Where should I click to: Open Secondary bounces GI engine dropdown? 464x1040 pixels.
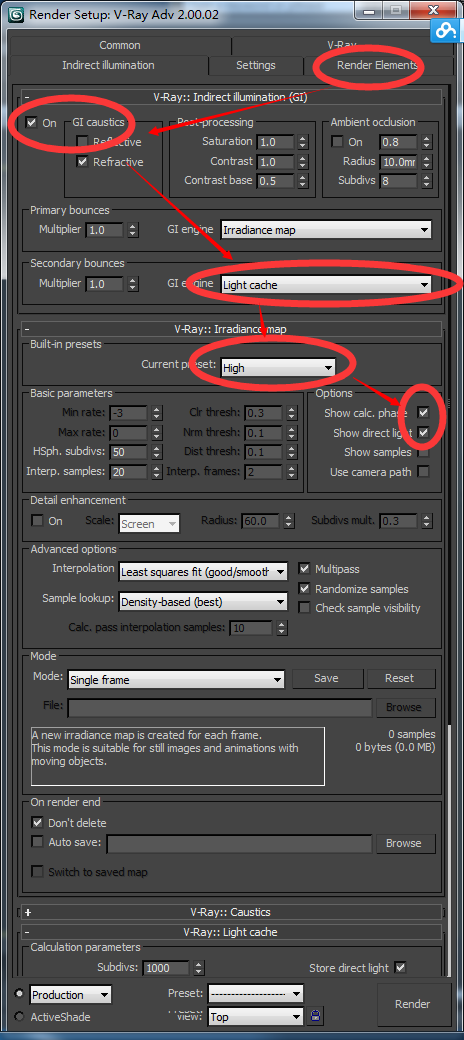(x=325, y=285)
